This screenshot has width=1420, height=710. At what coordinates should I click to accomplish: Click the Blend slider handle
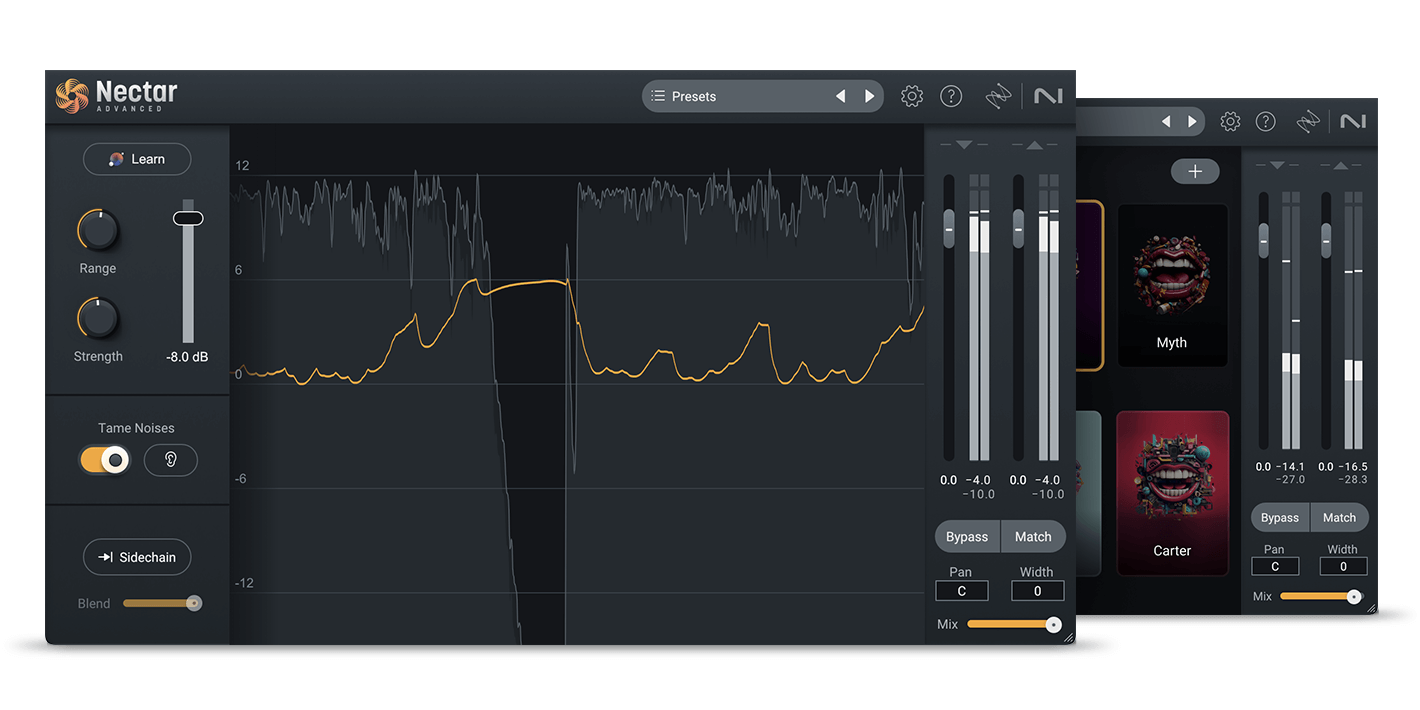pos(194,603)
